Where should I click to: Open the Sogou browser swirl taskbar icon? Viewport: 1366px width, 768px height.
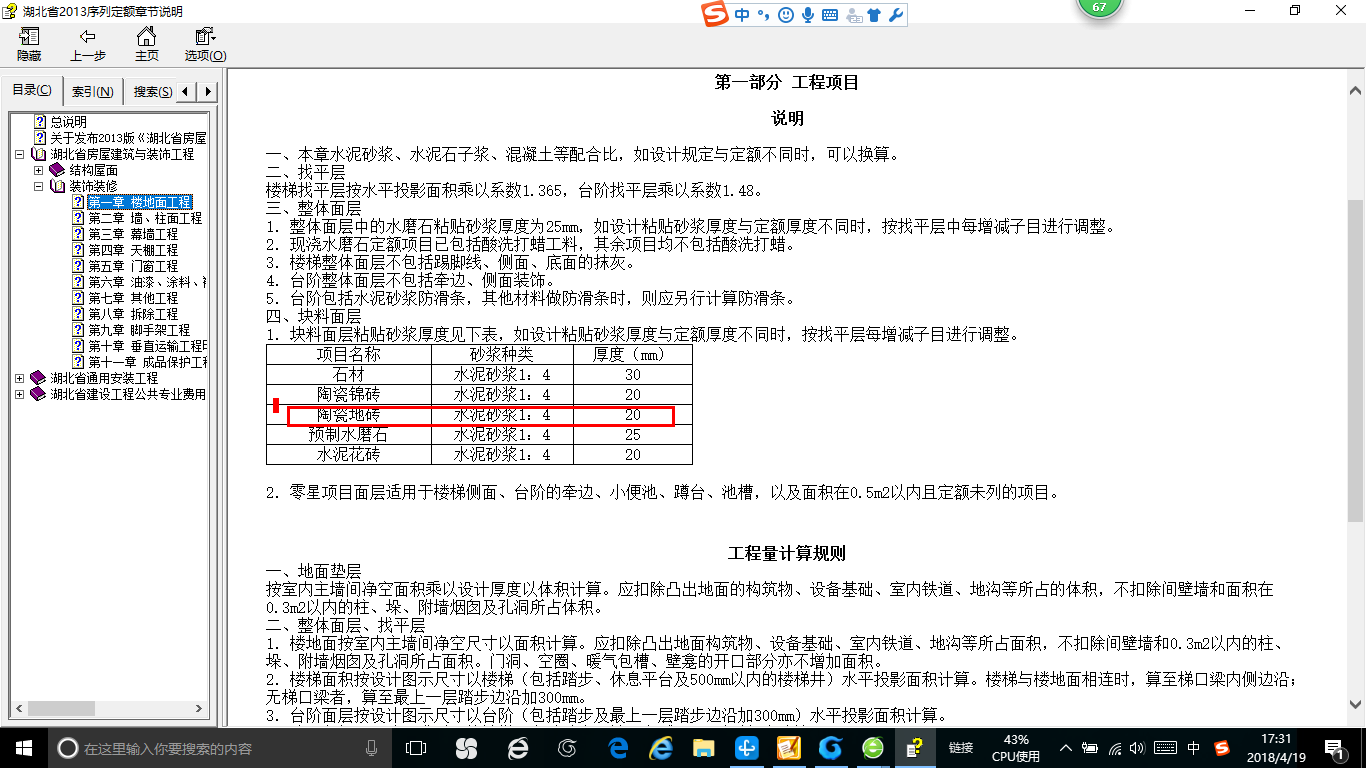567,748
